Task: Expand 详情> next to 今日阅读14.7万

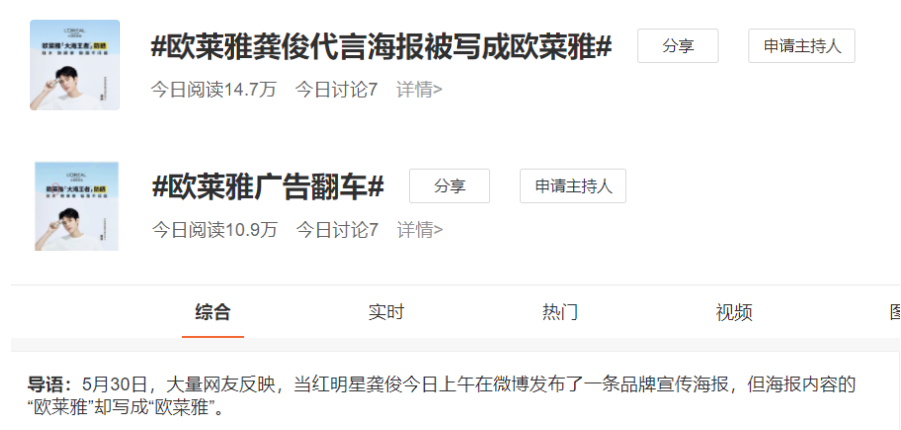Action: click(419, 90)
